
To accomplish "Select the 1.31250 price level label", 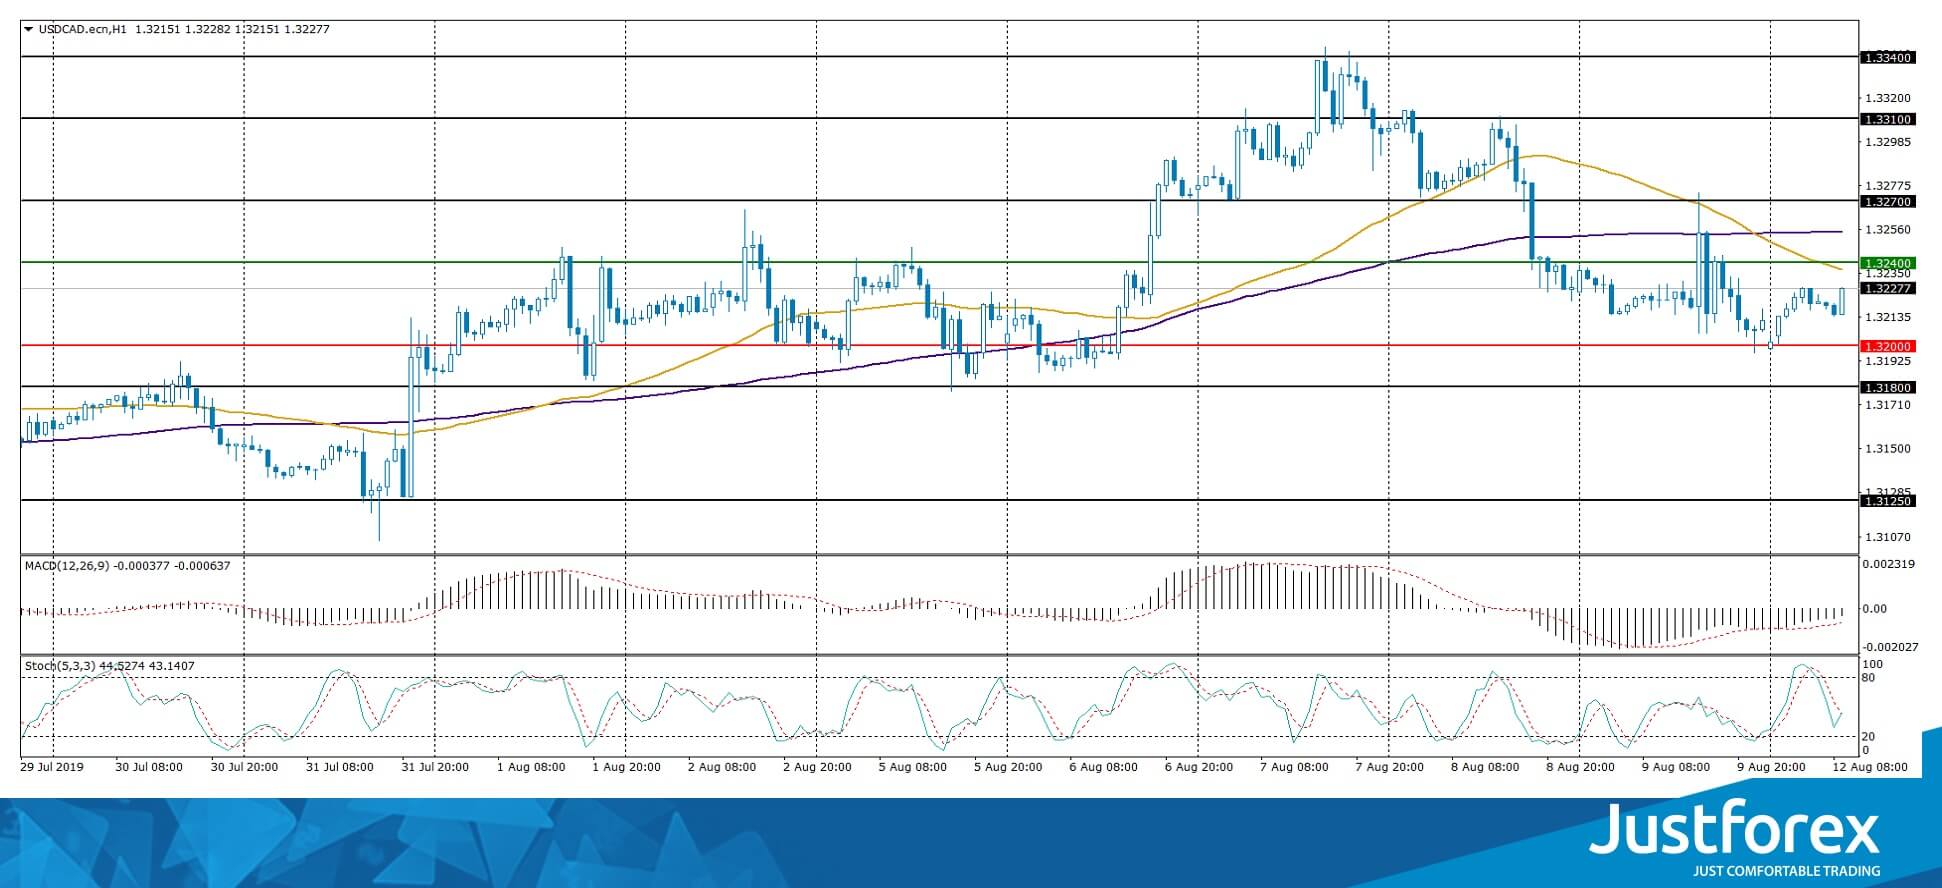I will pos(1887,501).
